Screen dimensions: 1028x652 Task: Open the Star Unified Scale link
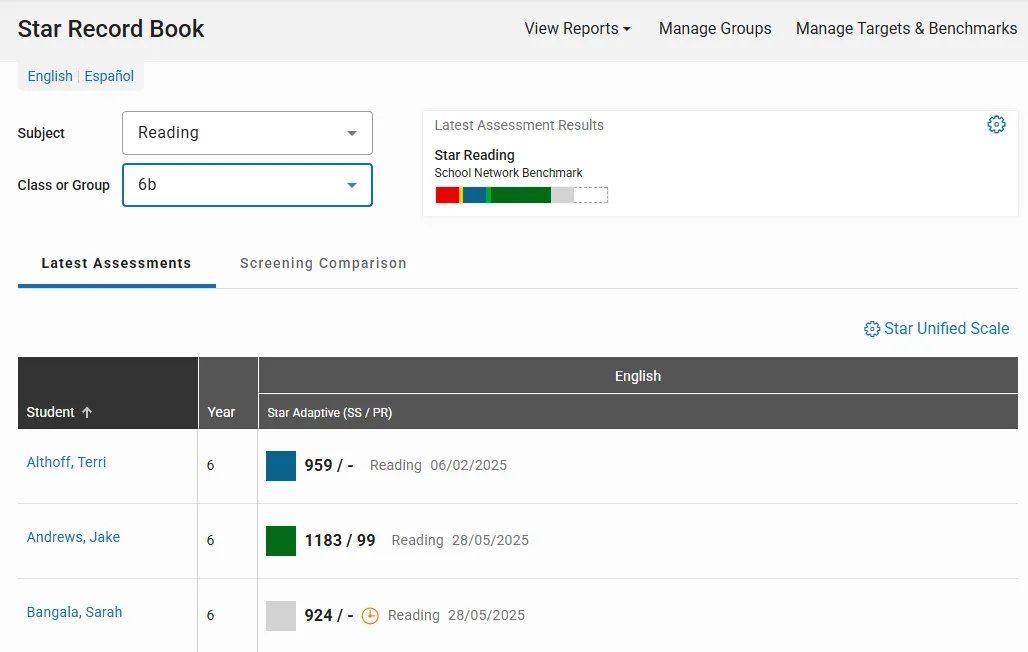[x=946, y=329]
